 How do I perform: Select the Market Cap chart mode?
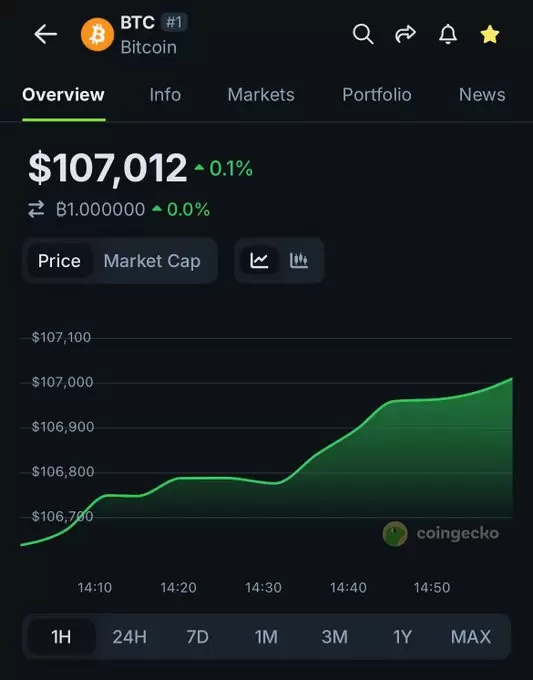point(152,261)
